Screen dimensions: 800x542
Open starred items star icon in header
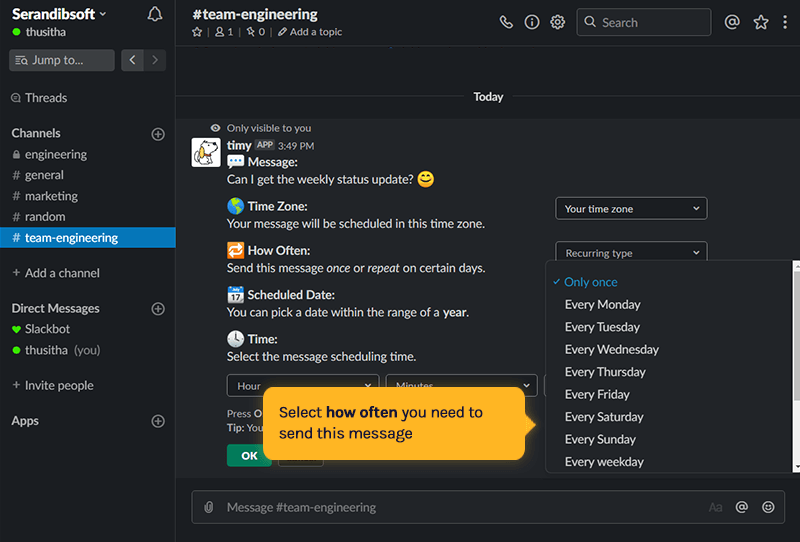tap(761, 22)
